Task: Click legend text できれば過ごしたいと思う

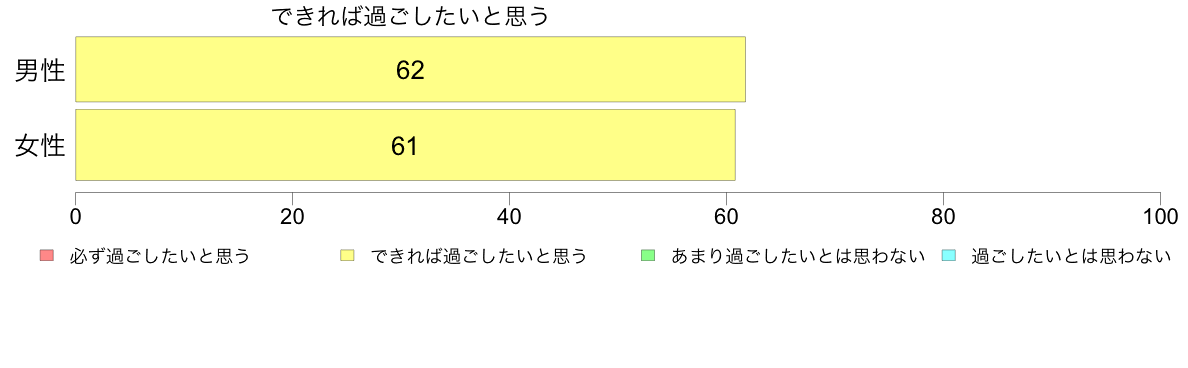Action: click(477, 257)
